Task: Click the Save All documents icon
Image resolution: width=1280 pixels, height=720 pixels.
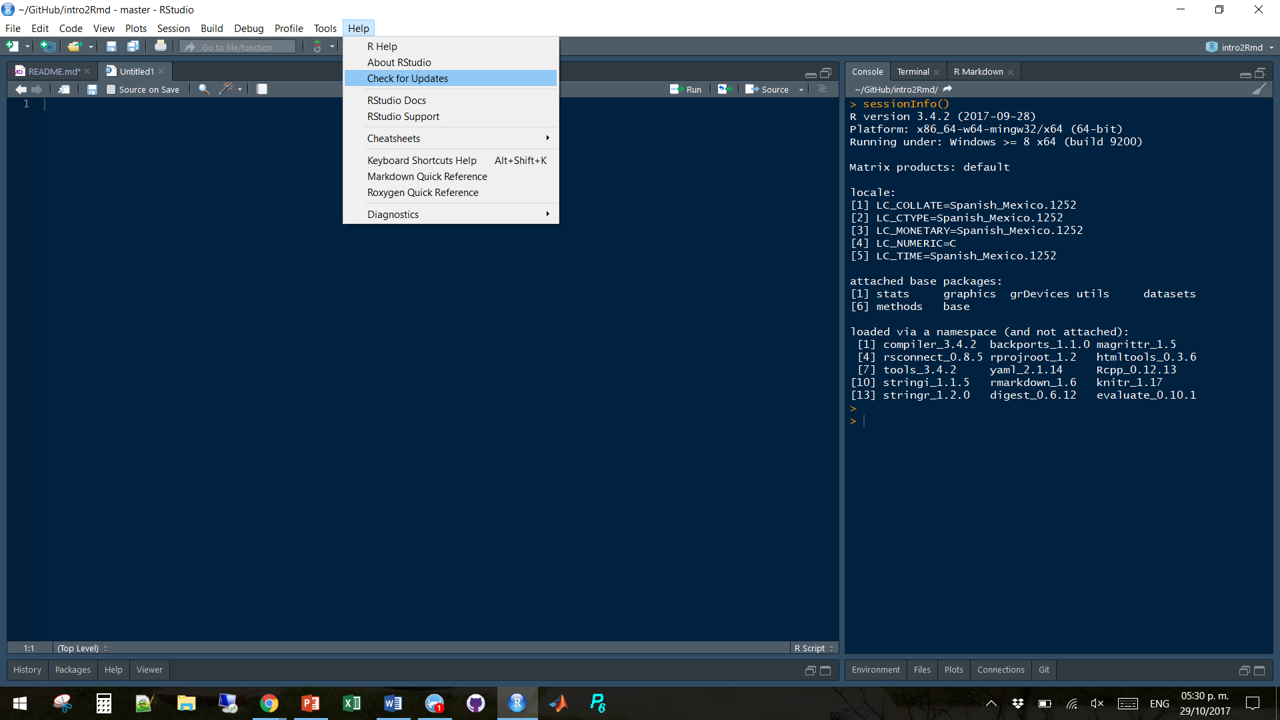Action: [x=133, y=47]
